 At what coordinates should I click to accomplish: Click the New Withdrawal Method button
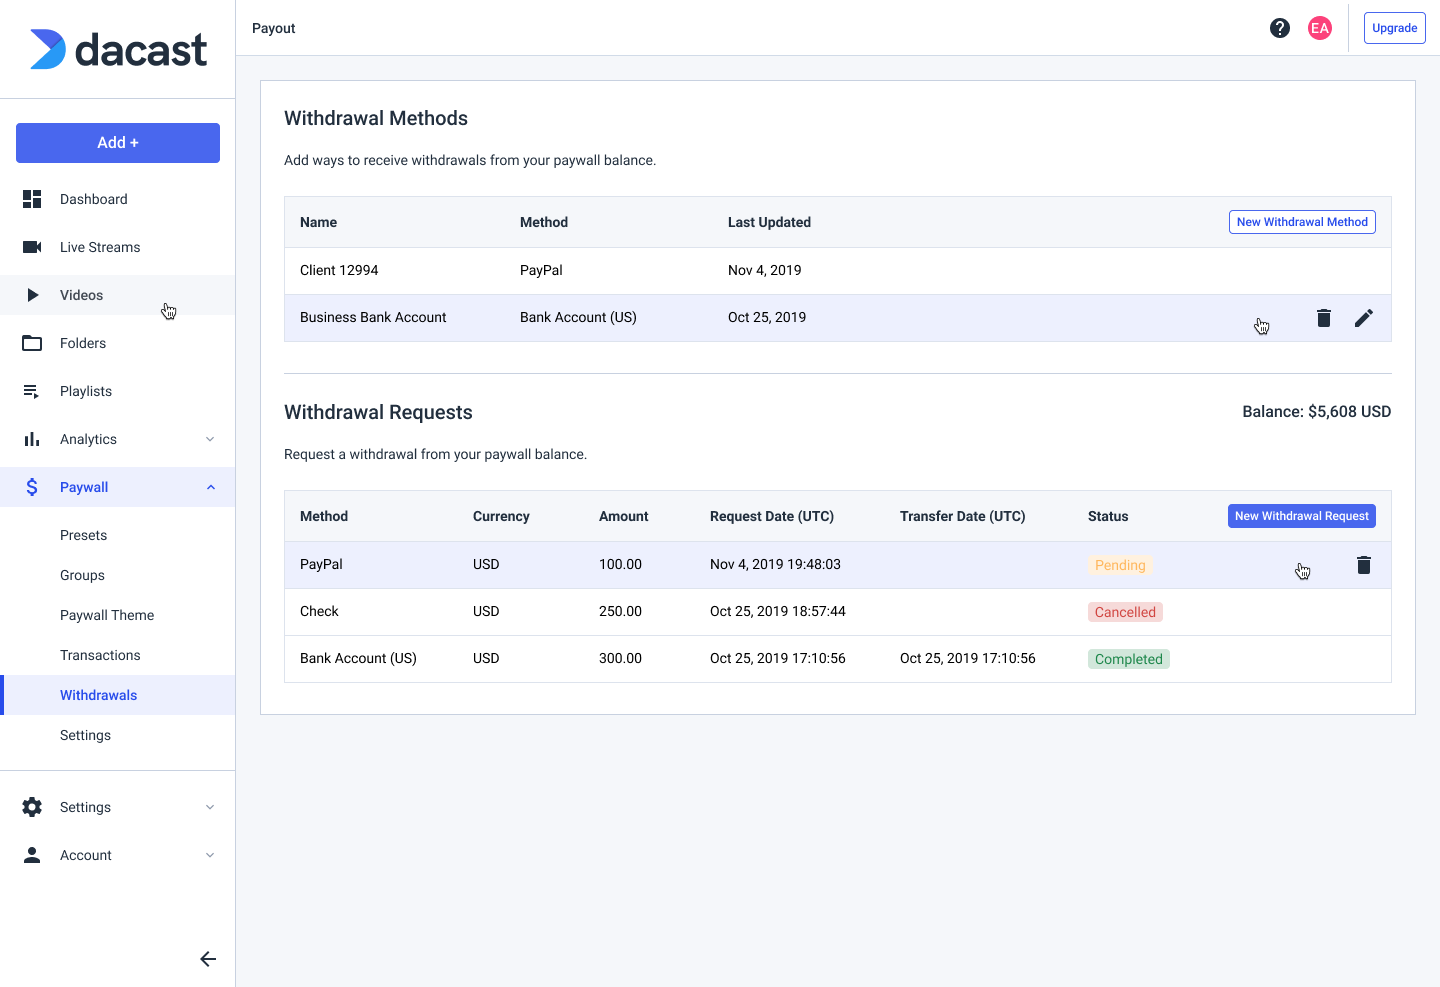(x=1302, y=221)
